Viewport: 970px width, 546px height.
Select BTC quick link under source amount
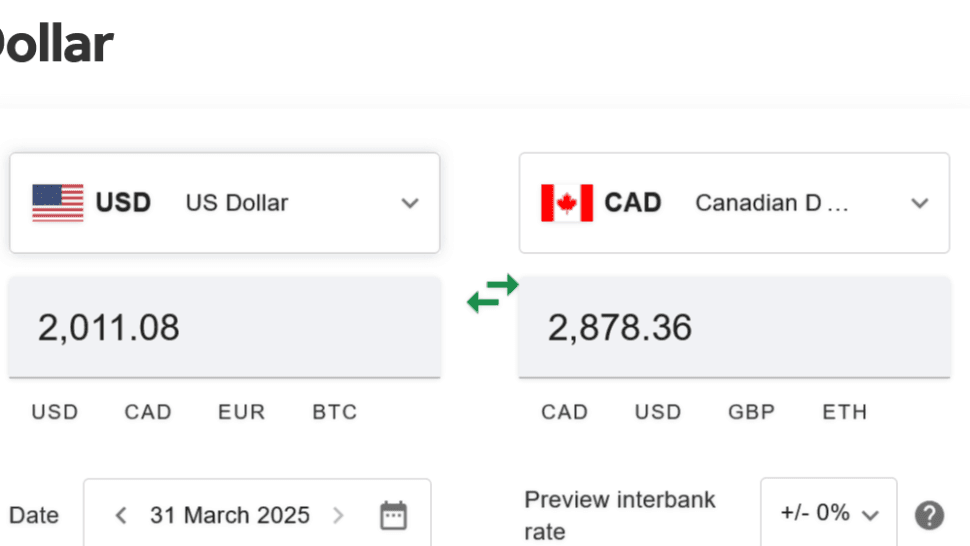335,412
